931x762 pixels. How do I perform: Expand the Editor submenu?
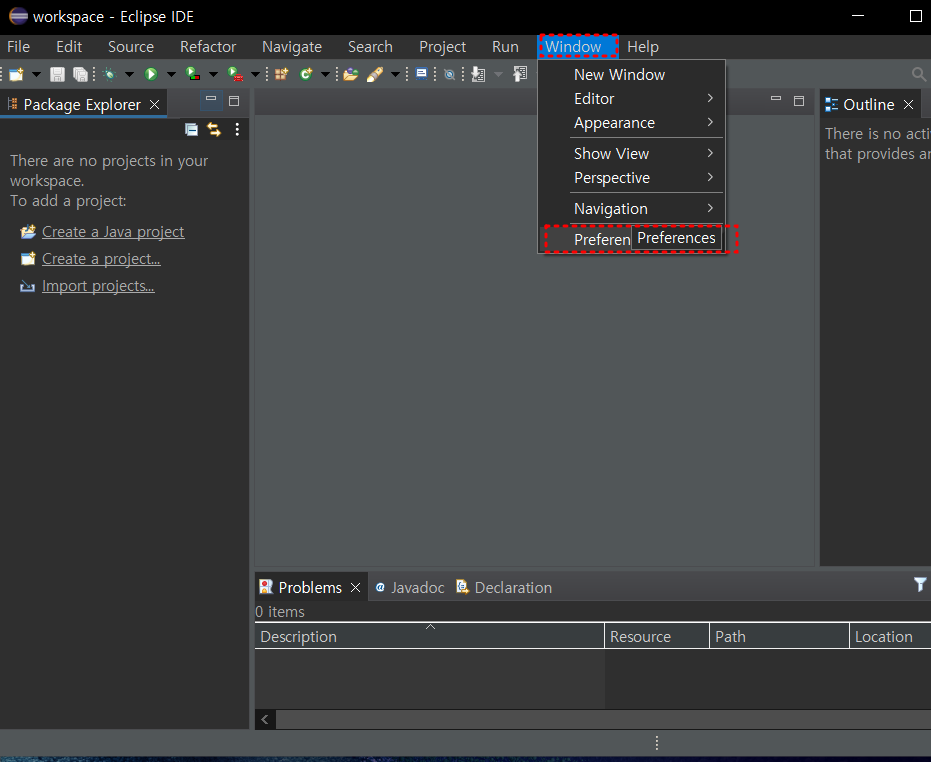point(631,99)
